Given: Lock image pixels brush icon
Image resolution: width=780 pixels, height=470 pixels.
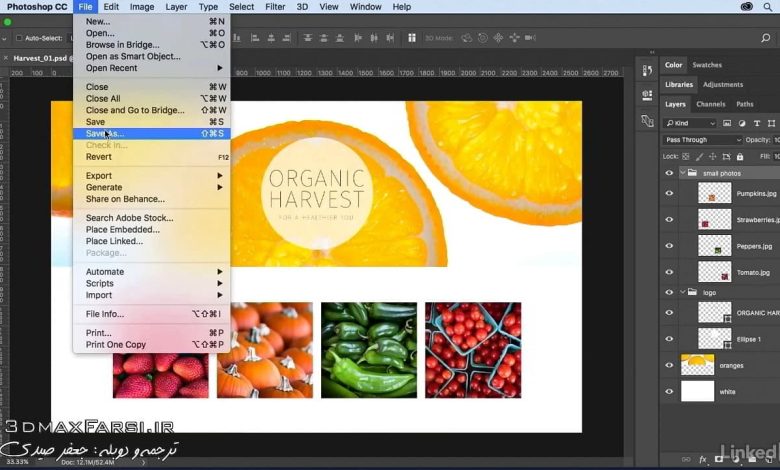Looking at the screenshot, I should 699,157.
